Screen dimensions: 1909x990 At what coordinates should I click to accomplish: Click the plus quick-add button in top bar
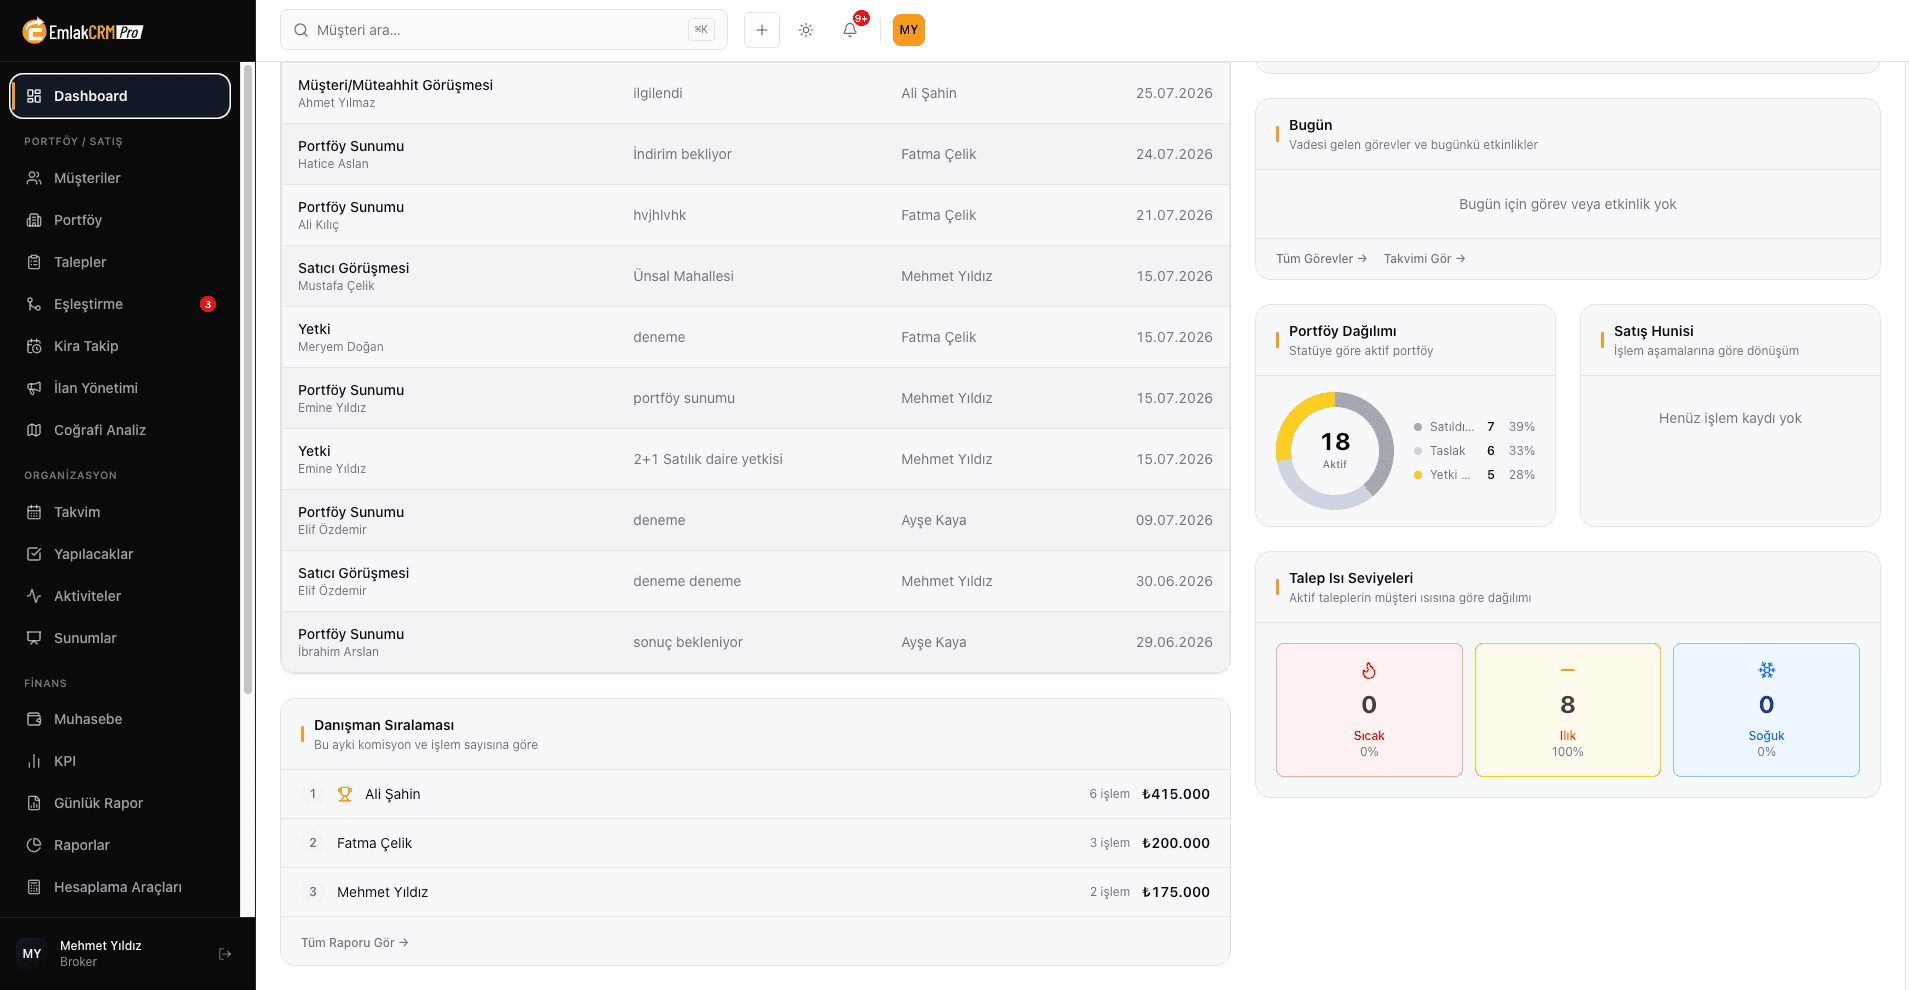click(x=762, y=30)
